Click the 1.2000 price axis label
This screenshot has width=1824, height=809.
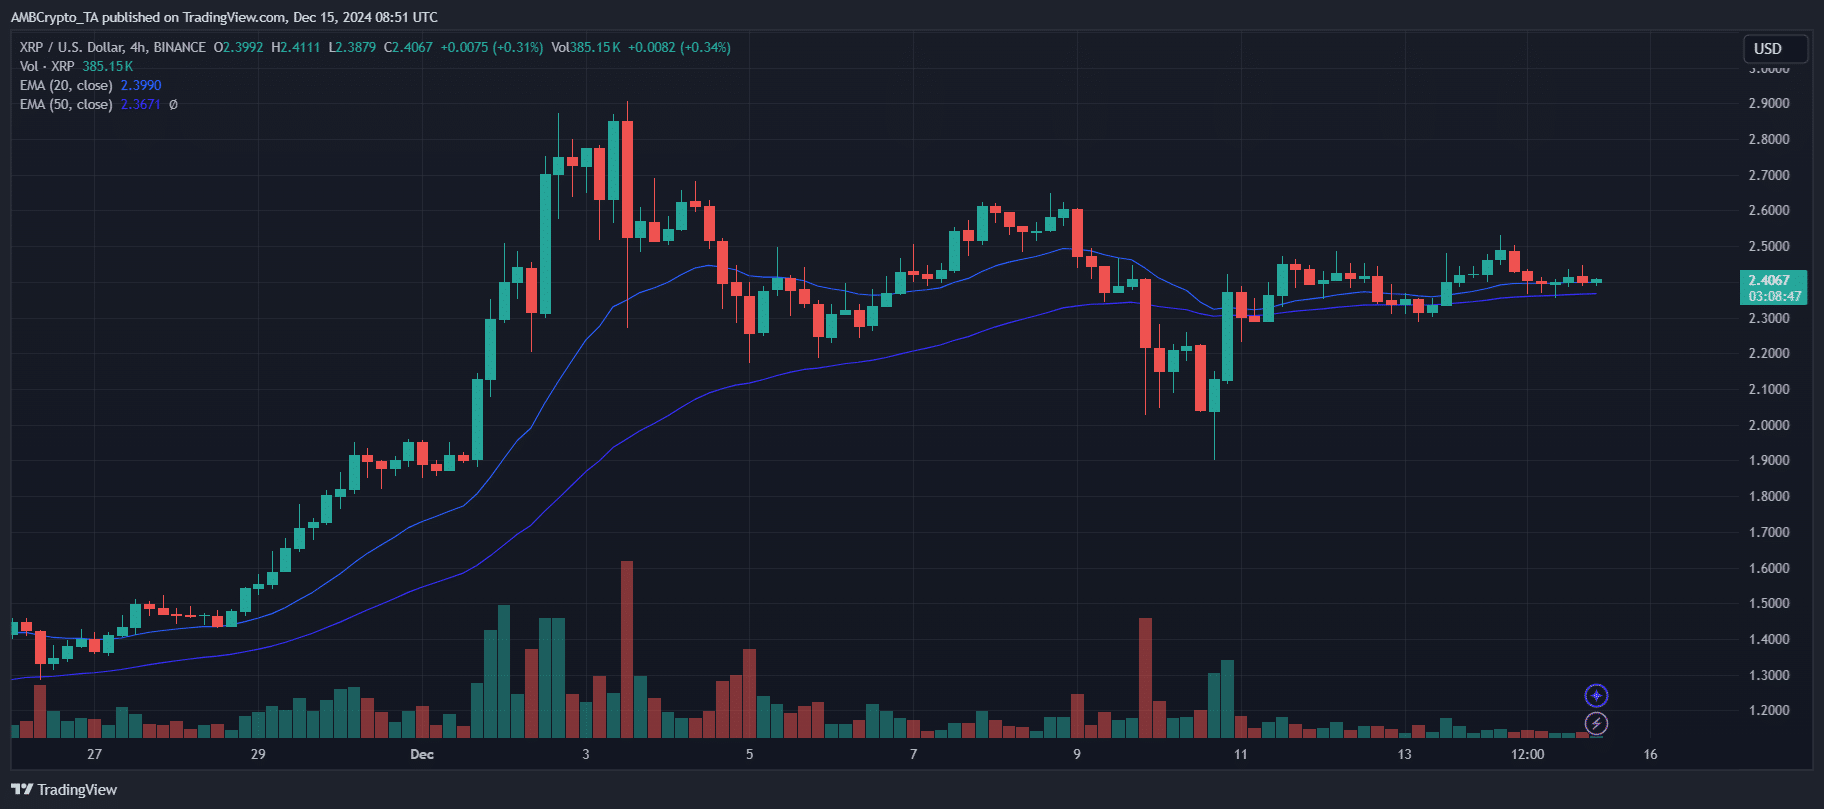(x=1768, y=710)
